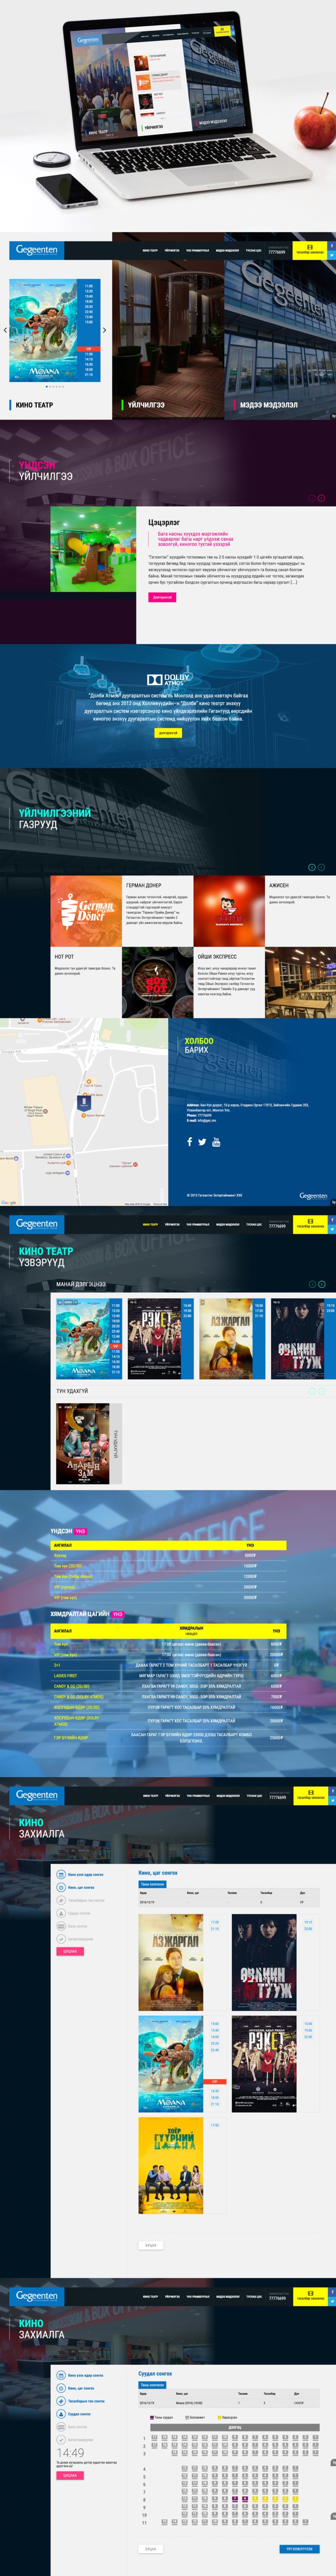The height and width of the screenshot is (2576, 336).
Task: Click blue continue button below the seat map
Action: 299,2548
